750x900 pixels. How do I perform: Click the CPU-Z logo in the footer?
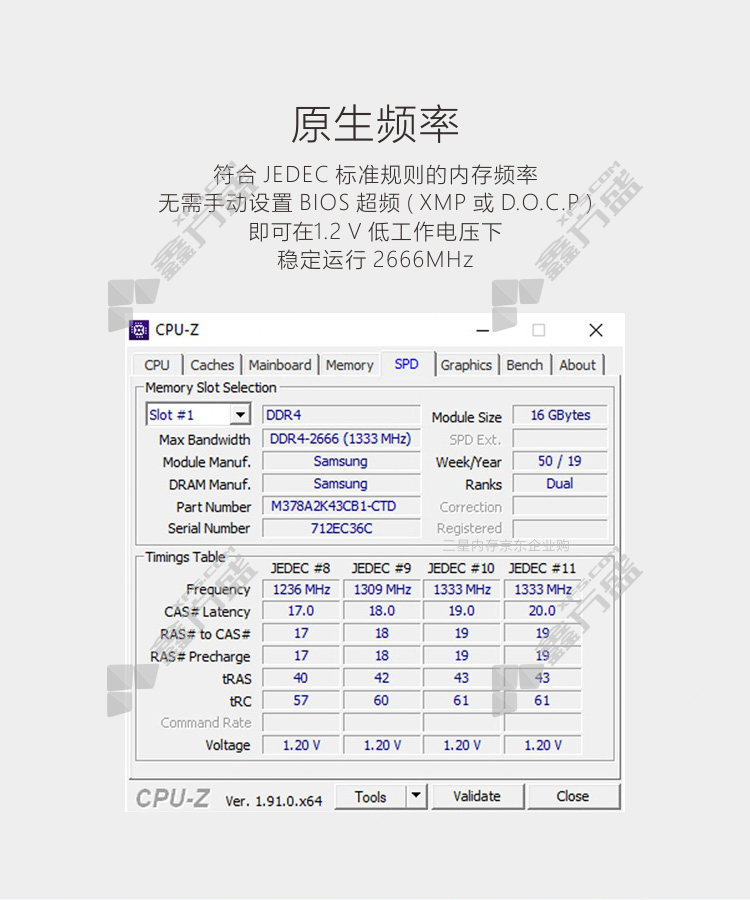[173, 798]
